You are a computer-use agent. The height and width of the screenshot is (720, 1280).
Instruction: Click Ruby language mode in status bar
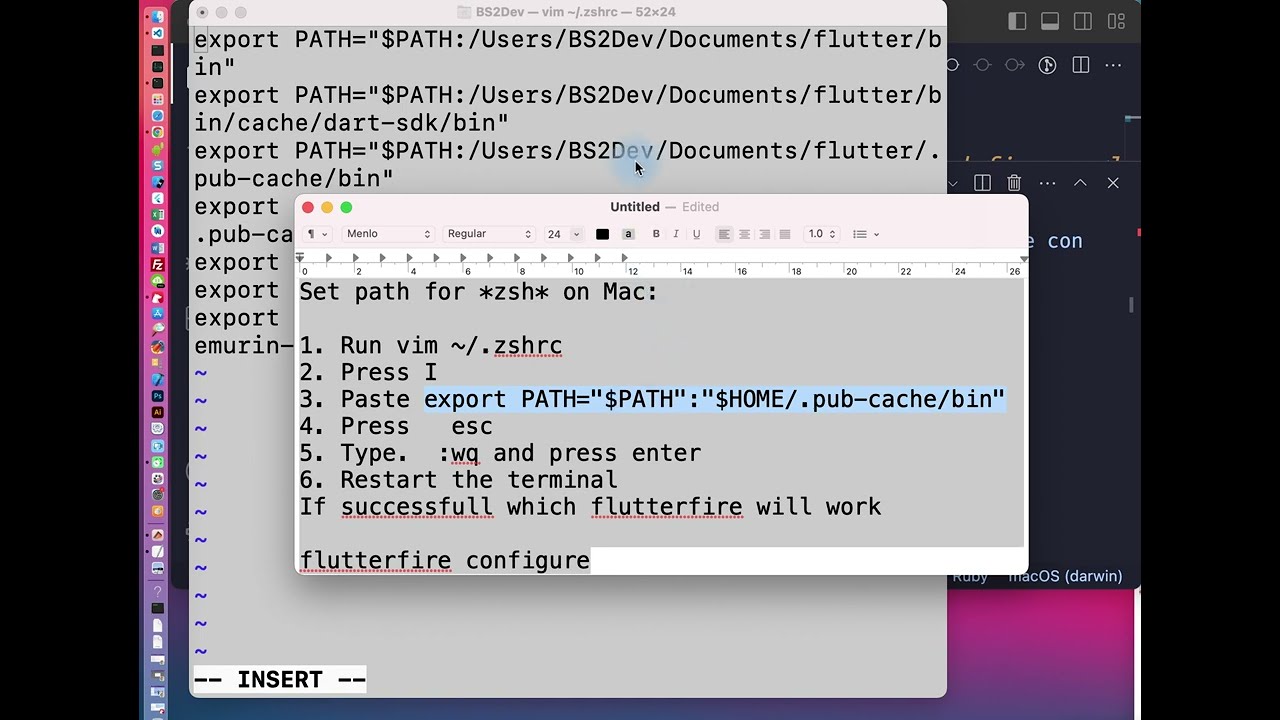point(969,577)
